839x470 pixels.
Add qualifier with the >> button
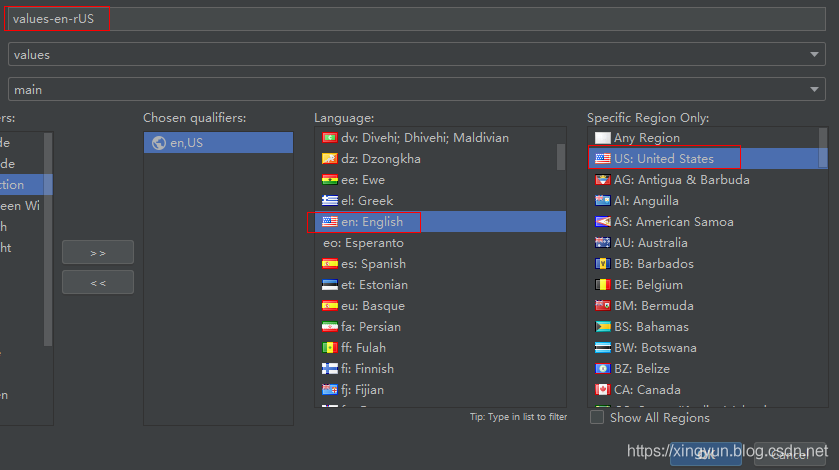(98, 252)
